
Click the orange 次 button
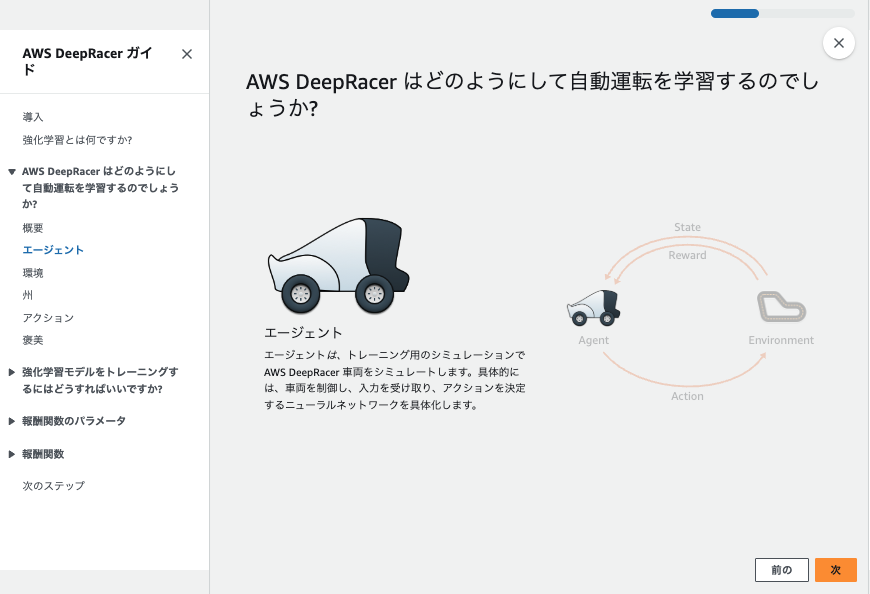click(x=836, y=569)
